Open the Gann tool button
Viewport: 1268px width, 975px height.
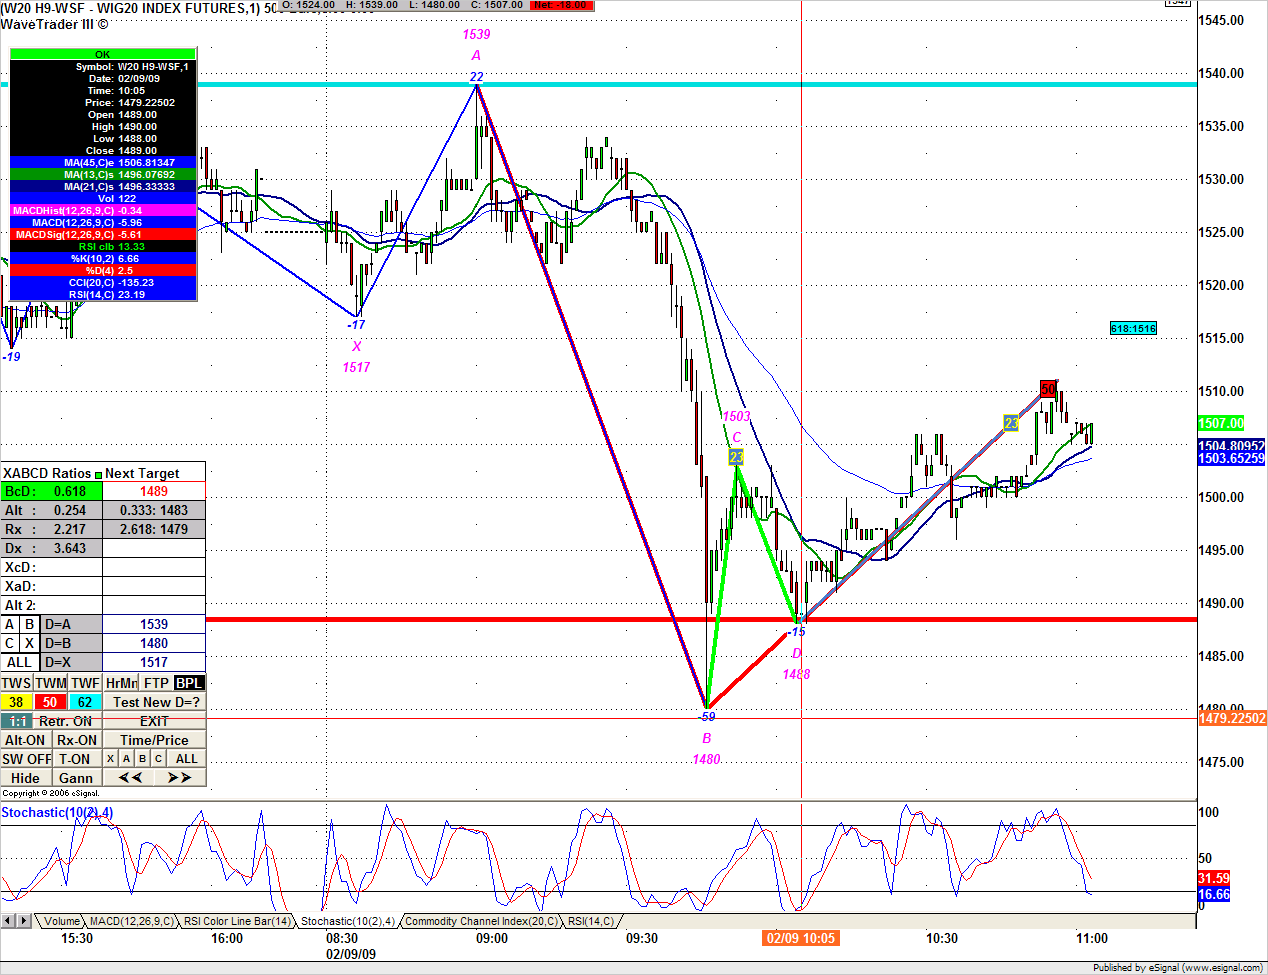point(76,778)
